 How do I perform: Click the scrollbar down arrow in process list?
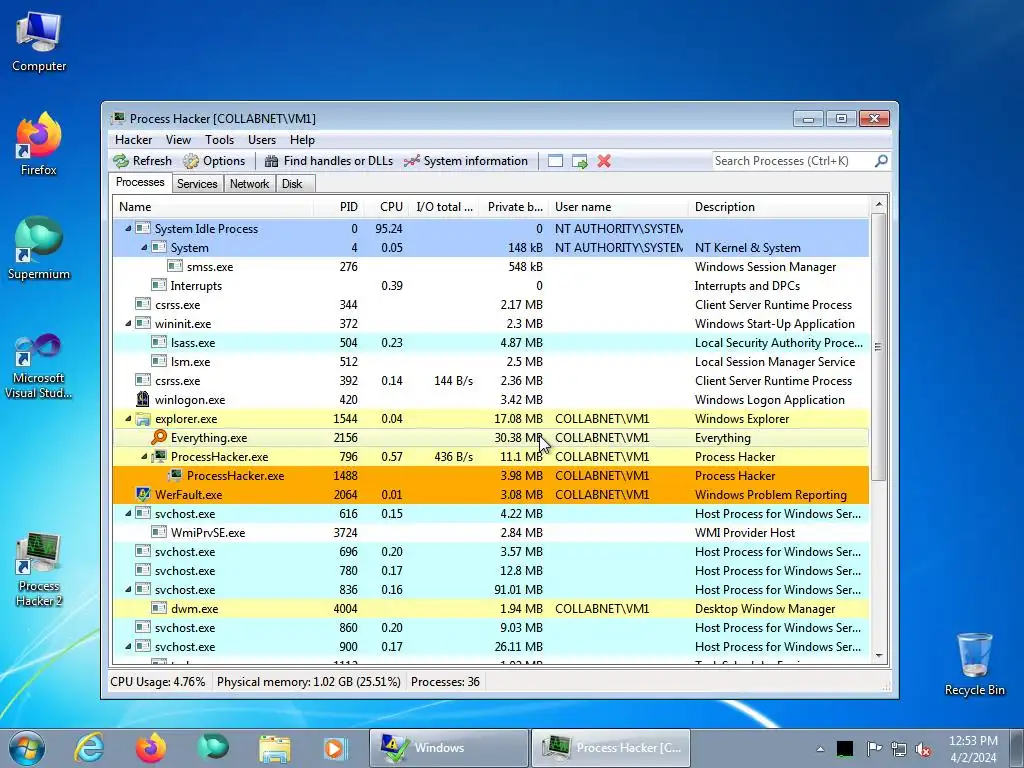[x=878, y=656]
